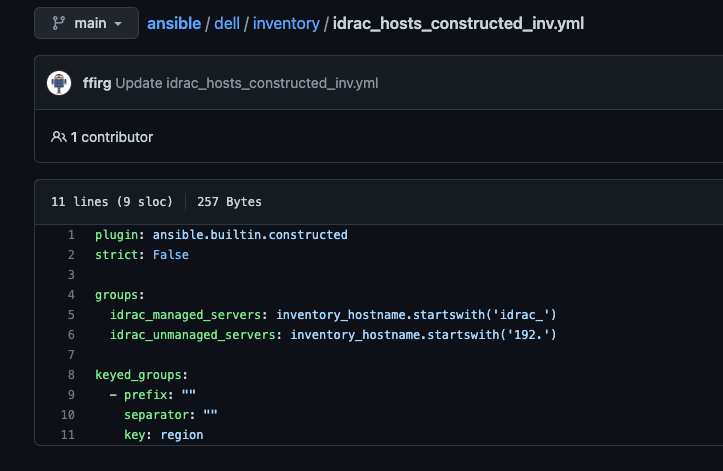Open the main branch selector dropdown

click(x=86, y=22)
